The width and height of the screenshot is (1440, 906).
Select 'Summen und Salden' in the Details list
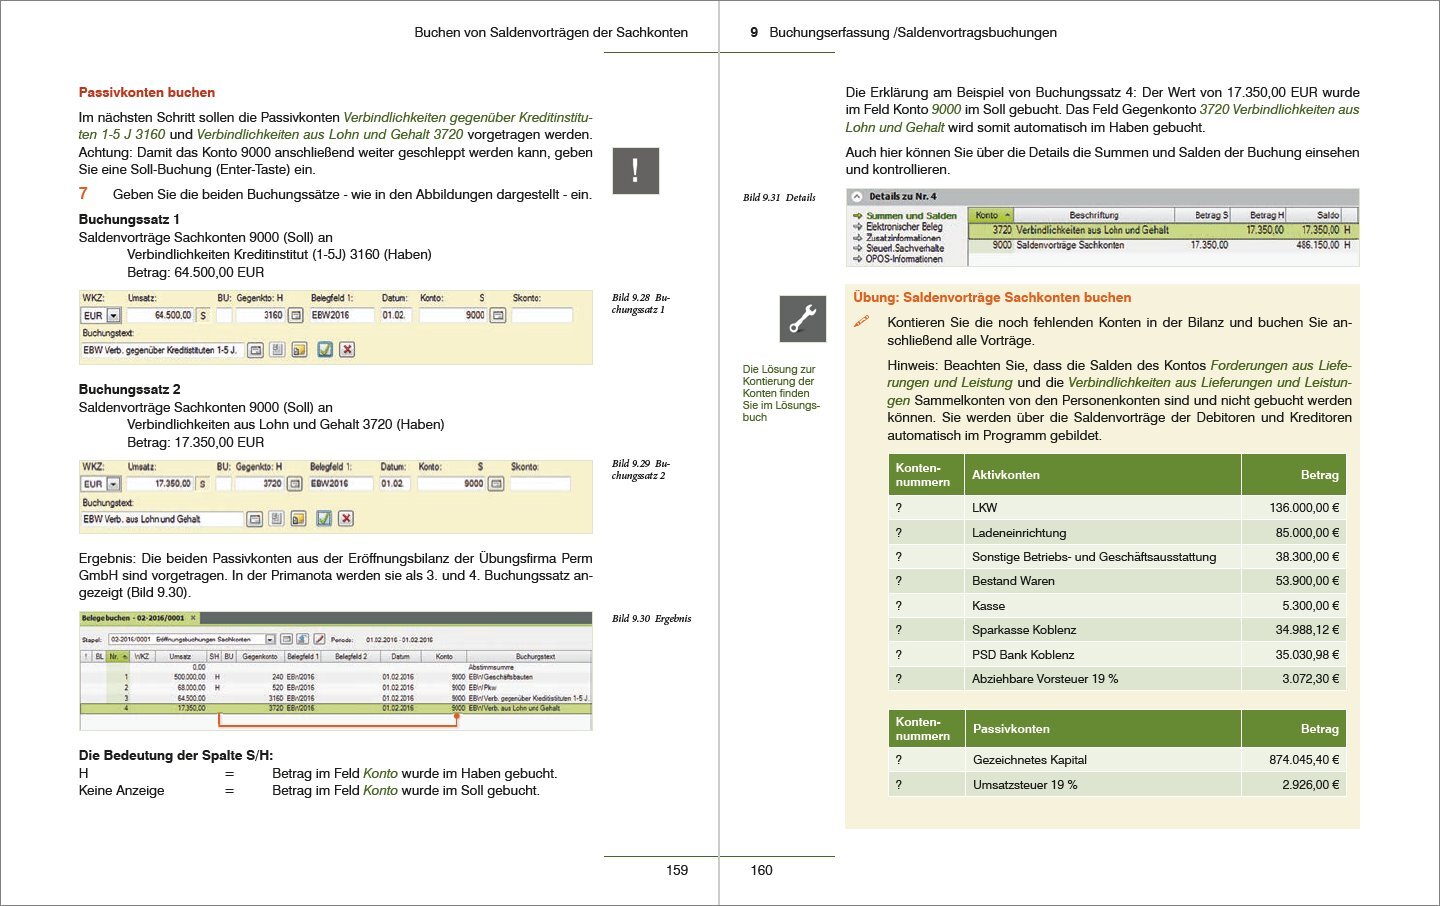click(x=911, y=216)
